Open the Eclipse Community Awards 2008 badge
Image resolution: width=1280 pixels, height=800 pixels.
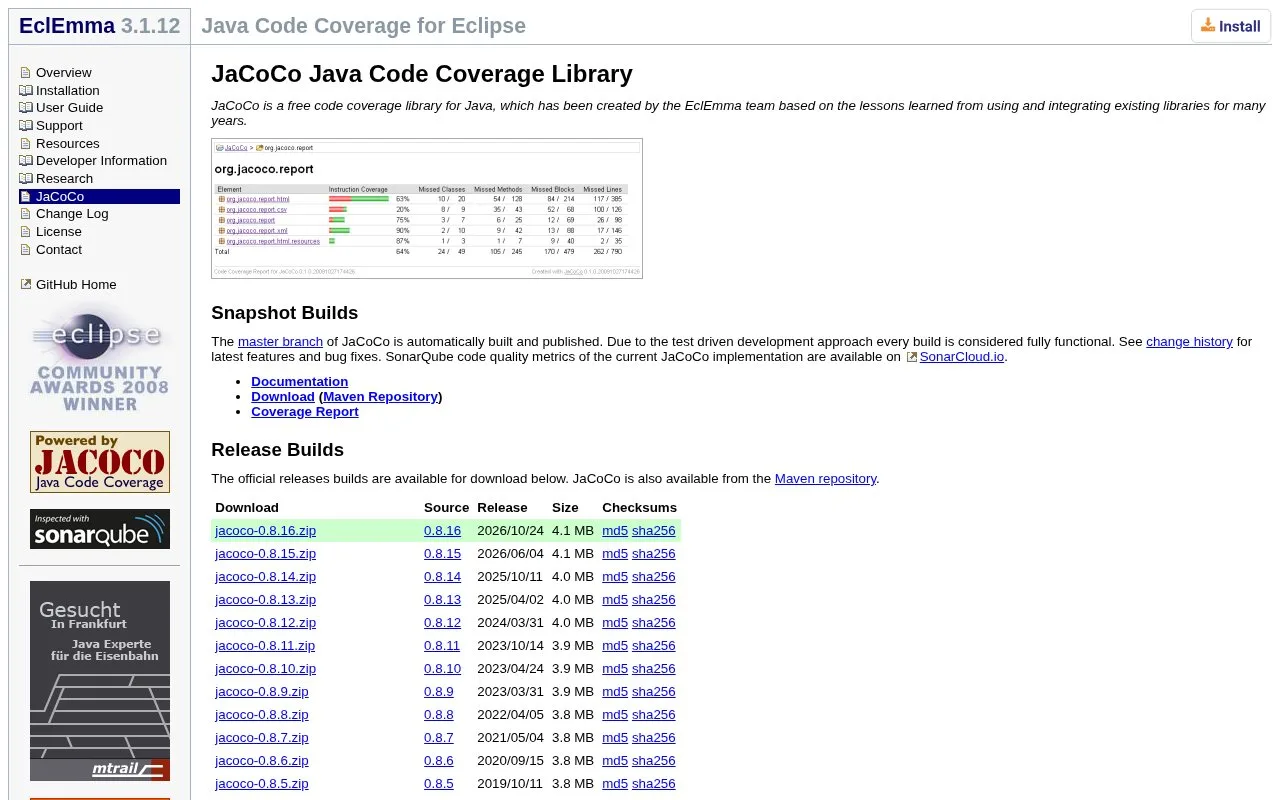(x=100, y=359)
